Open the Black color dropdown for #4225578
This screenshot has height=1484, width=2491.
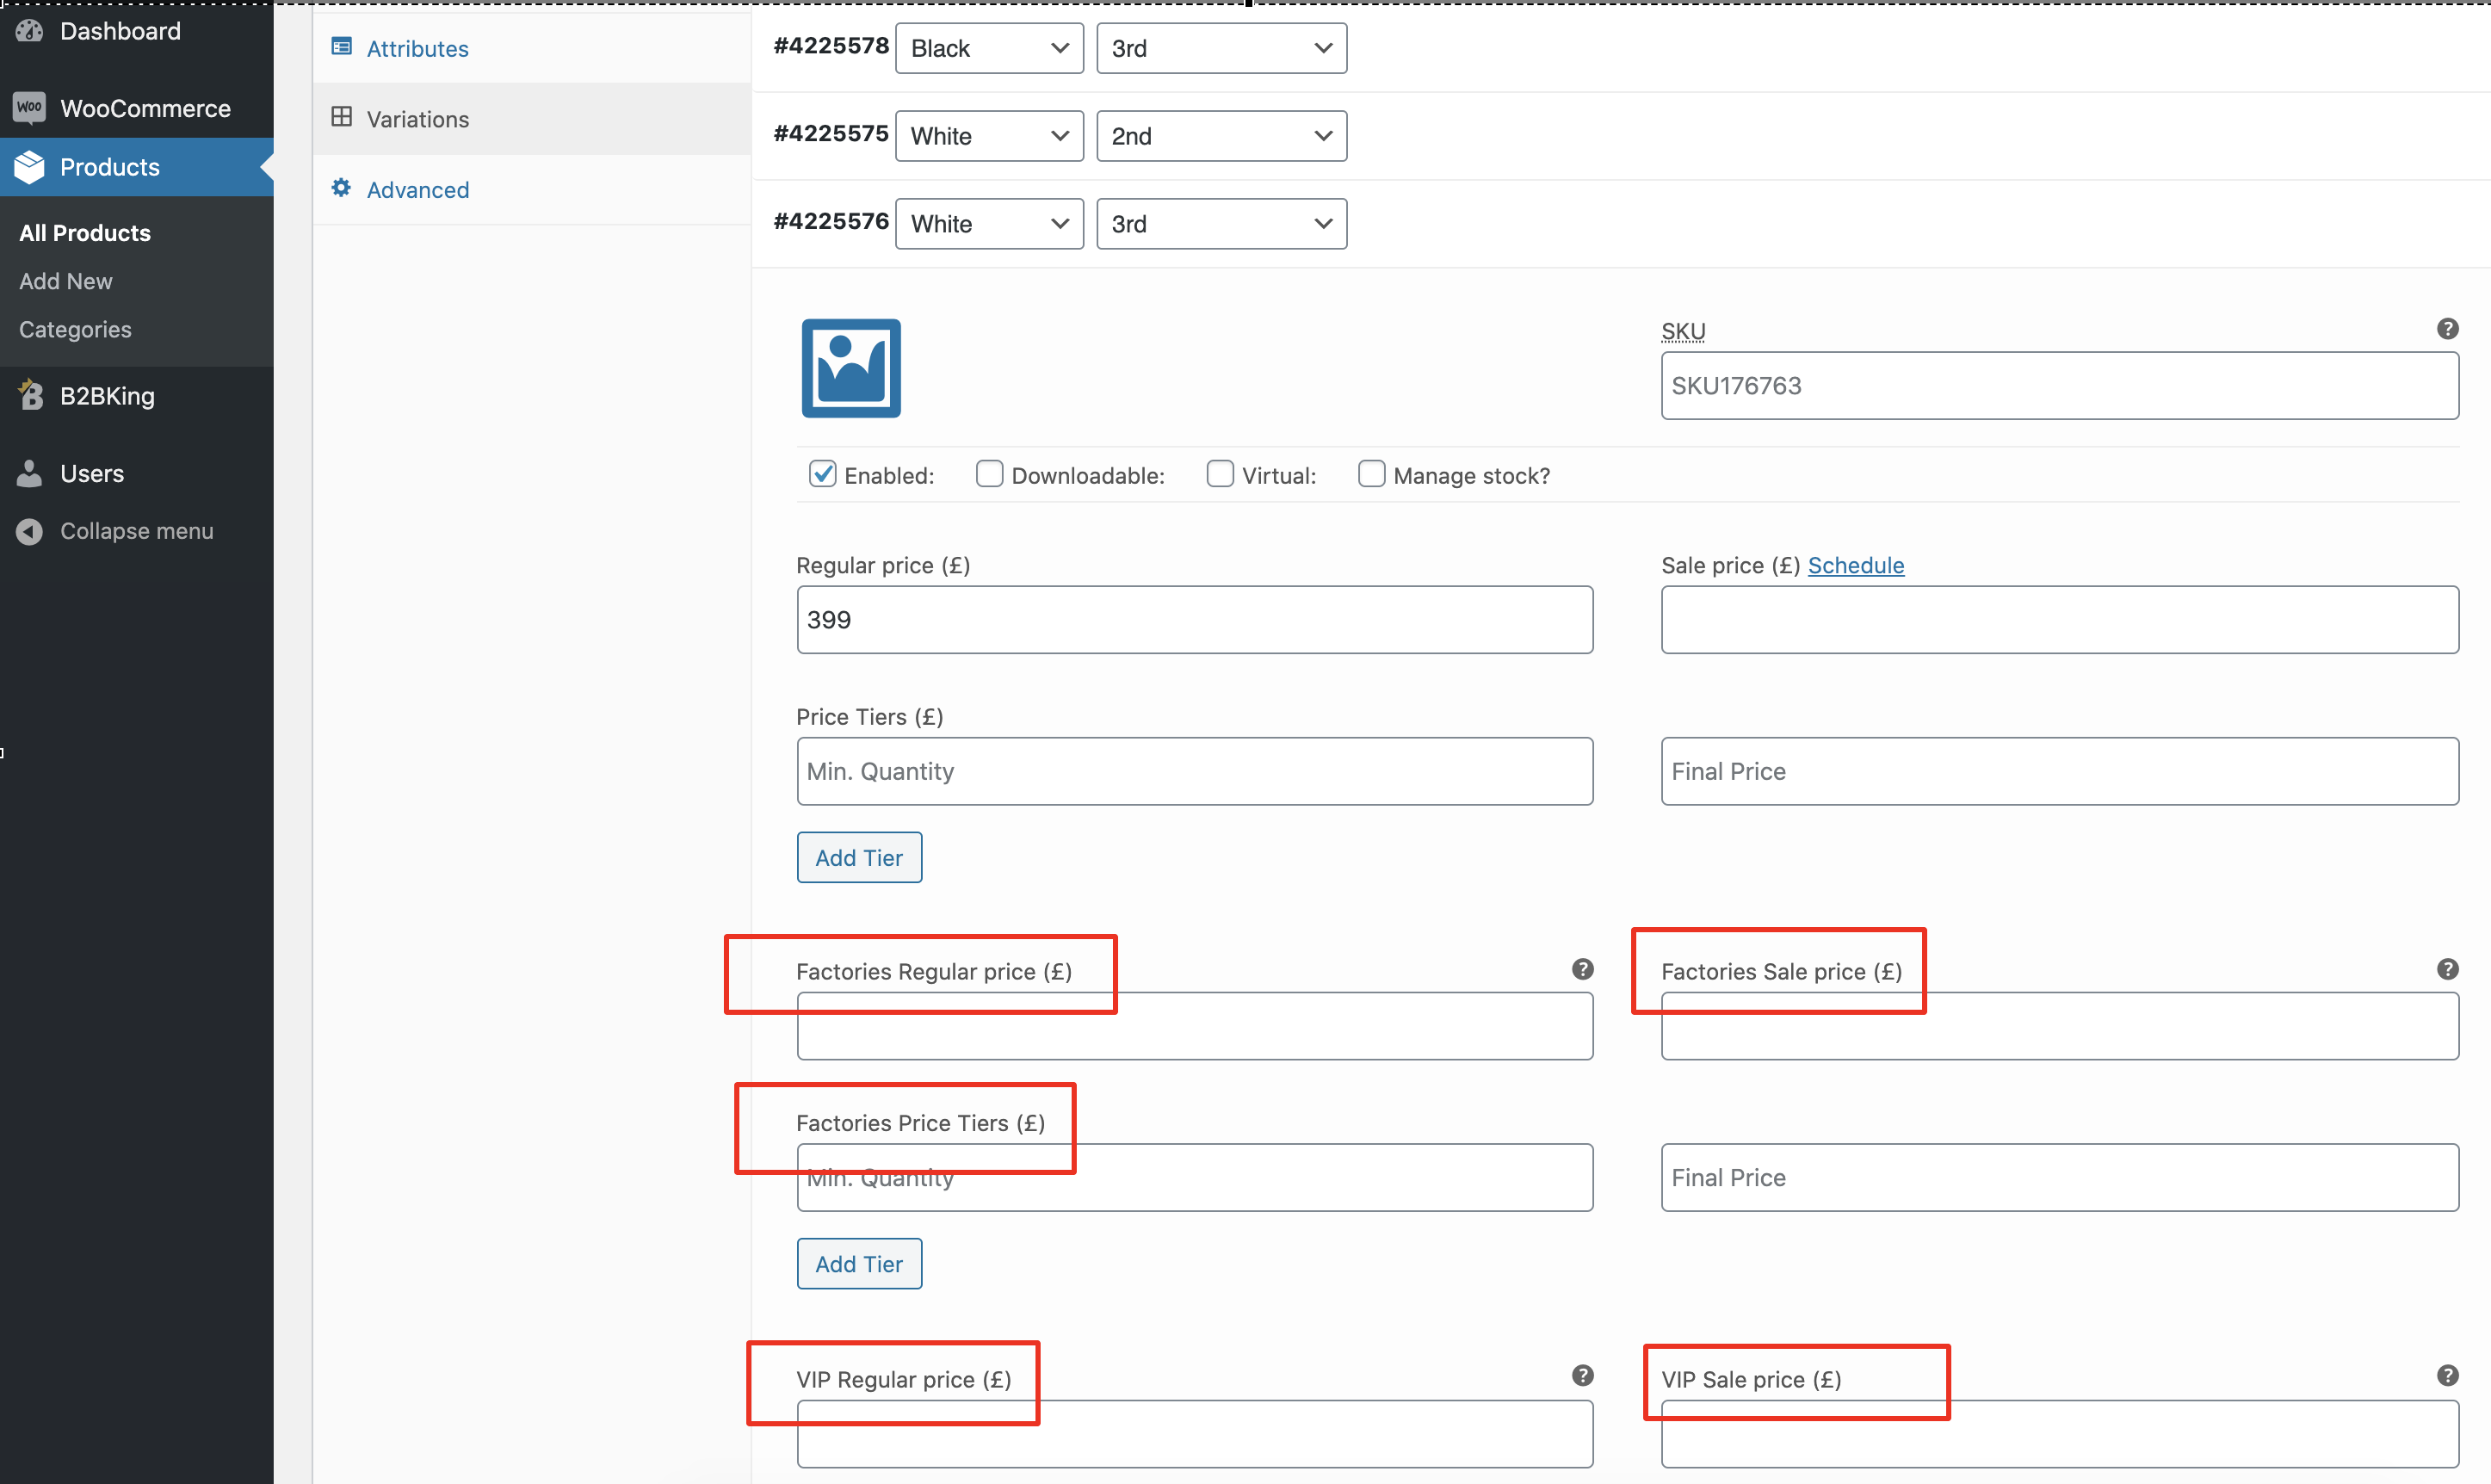[x=989, y=48]
